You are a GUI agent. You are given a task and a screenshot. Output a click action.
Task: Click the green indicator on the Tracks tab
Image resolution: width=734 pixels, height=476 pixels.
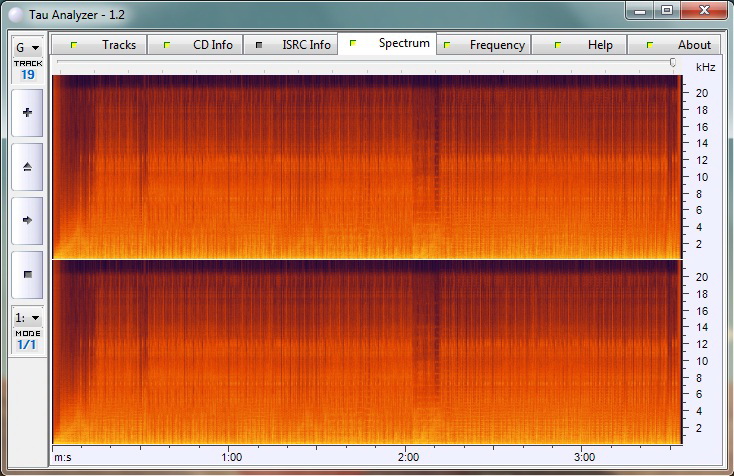(73, 45)
